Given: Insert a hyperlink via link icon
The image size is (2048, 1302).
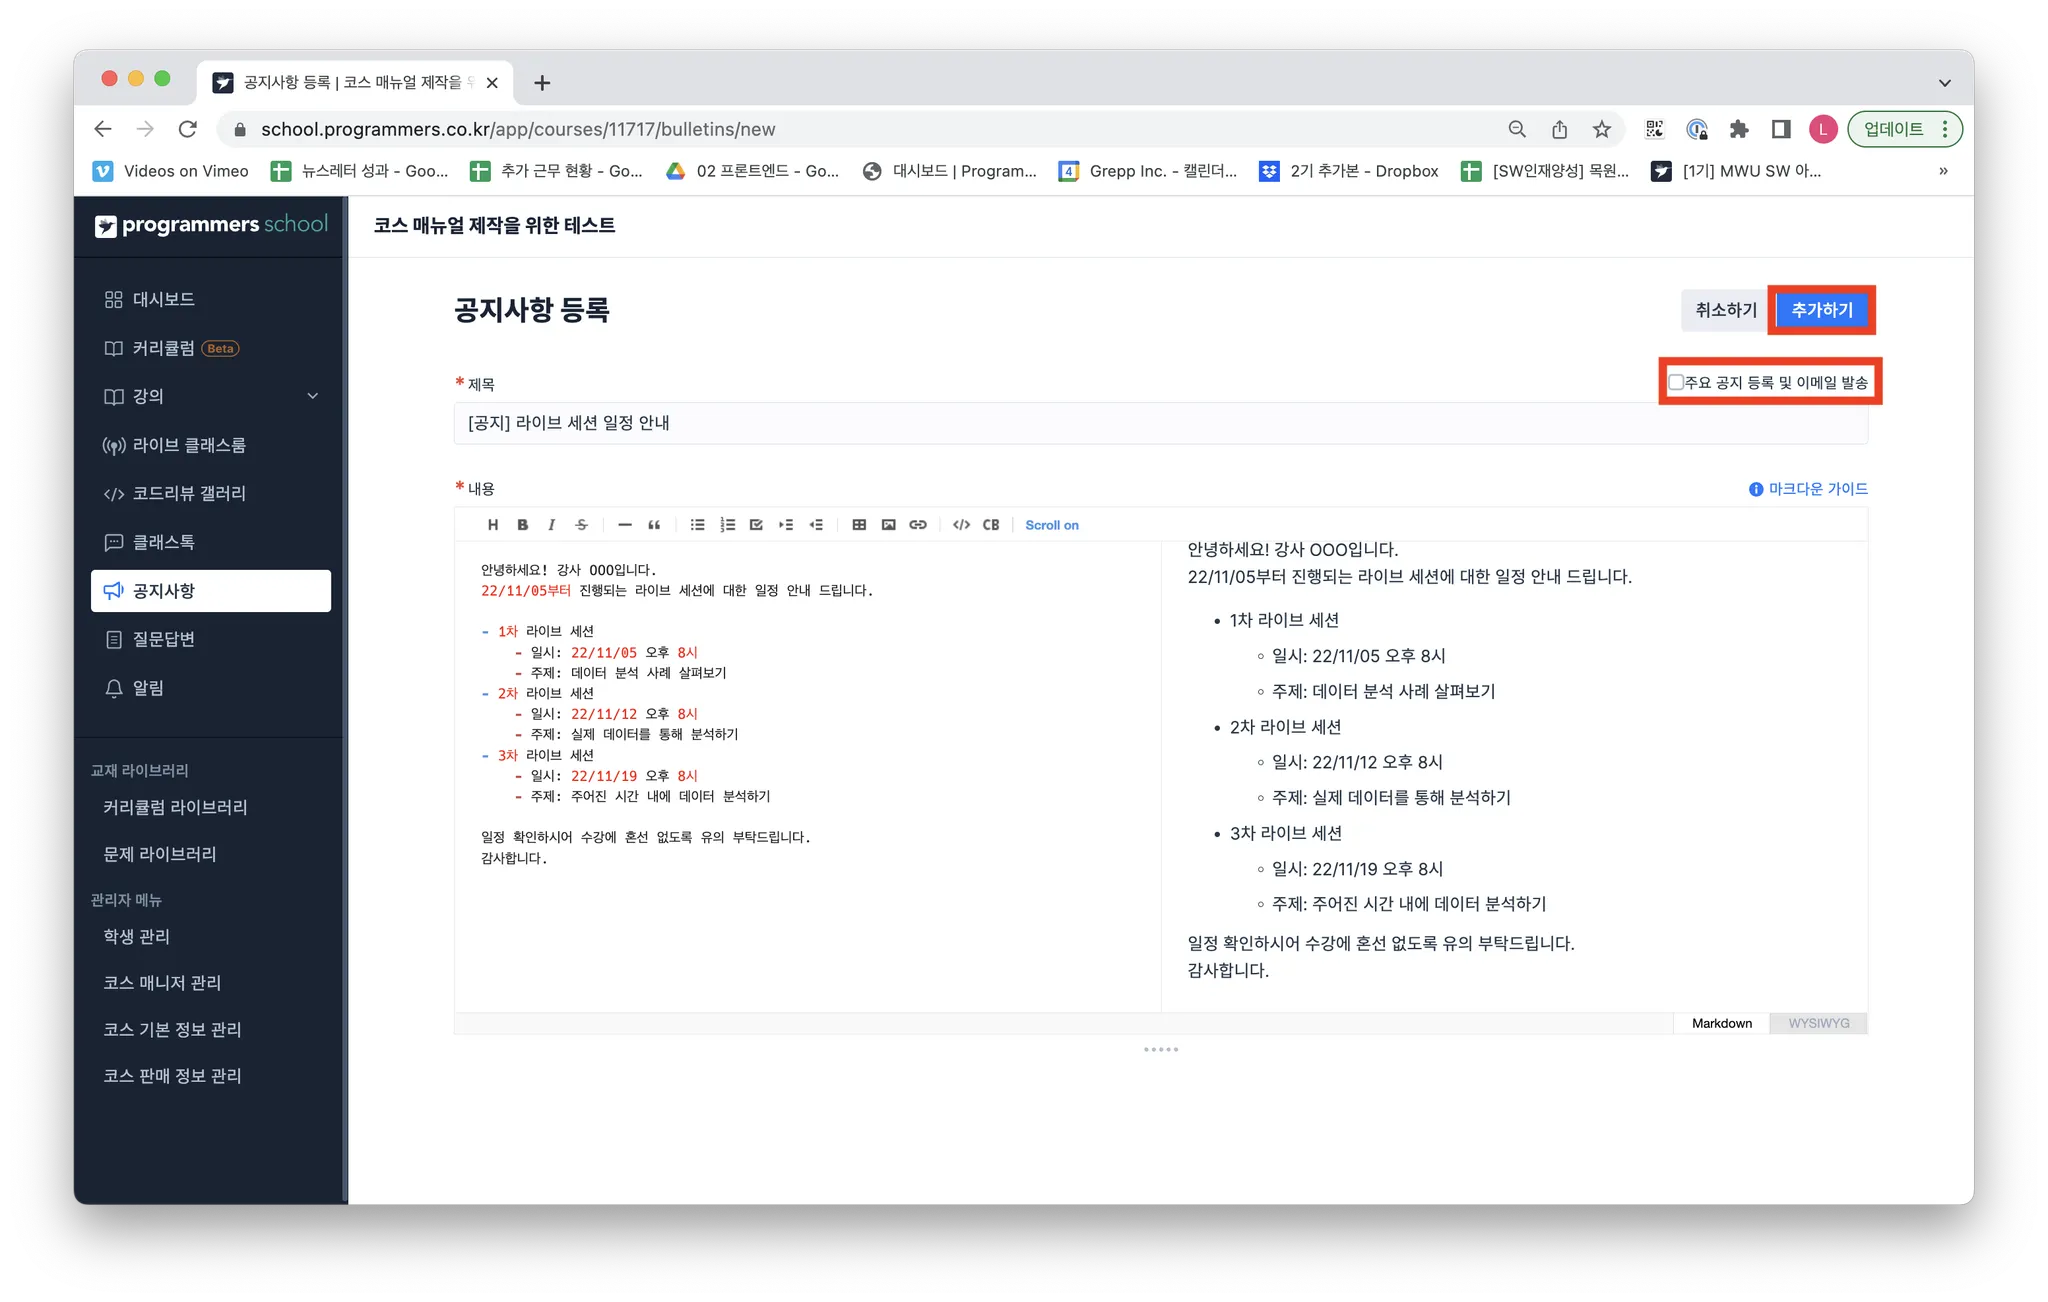Looking at the screenshot, I should point(918,525).
